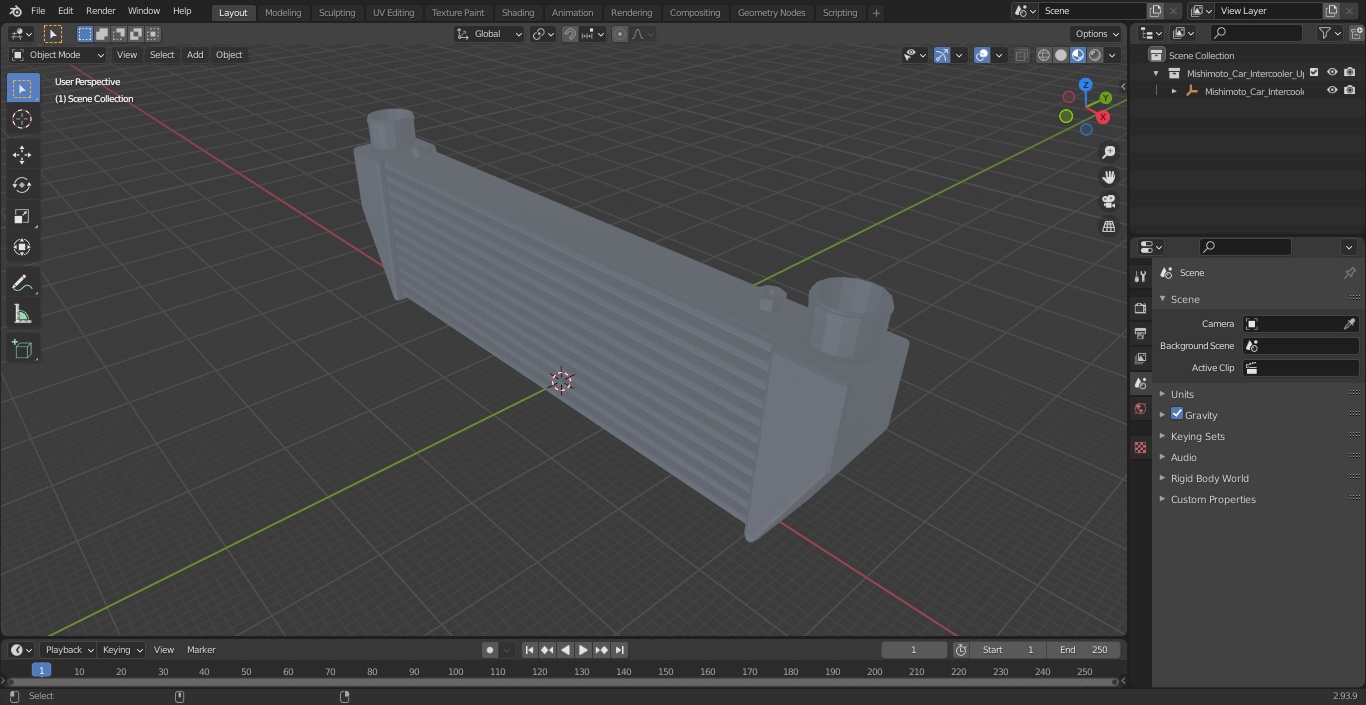Screen dimensions: 1366x705
Task: Switch orthographic/perspective grid icon
Action: click(1108, 226)
